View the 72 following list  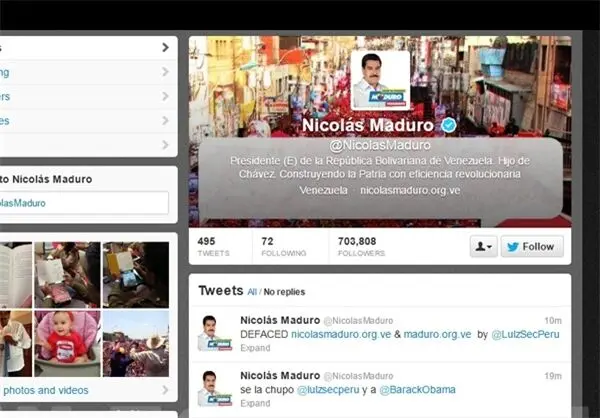tap(284, 247)
